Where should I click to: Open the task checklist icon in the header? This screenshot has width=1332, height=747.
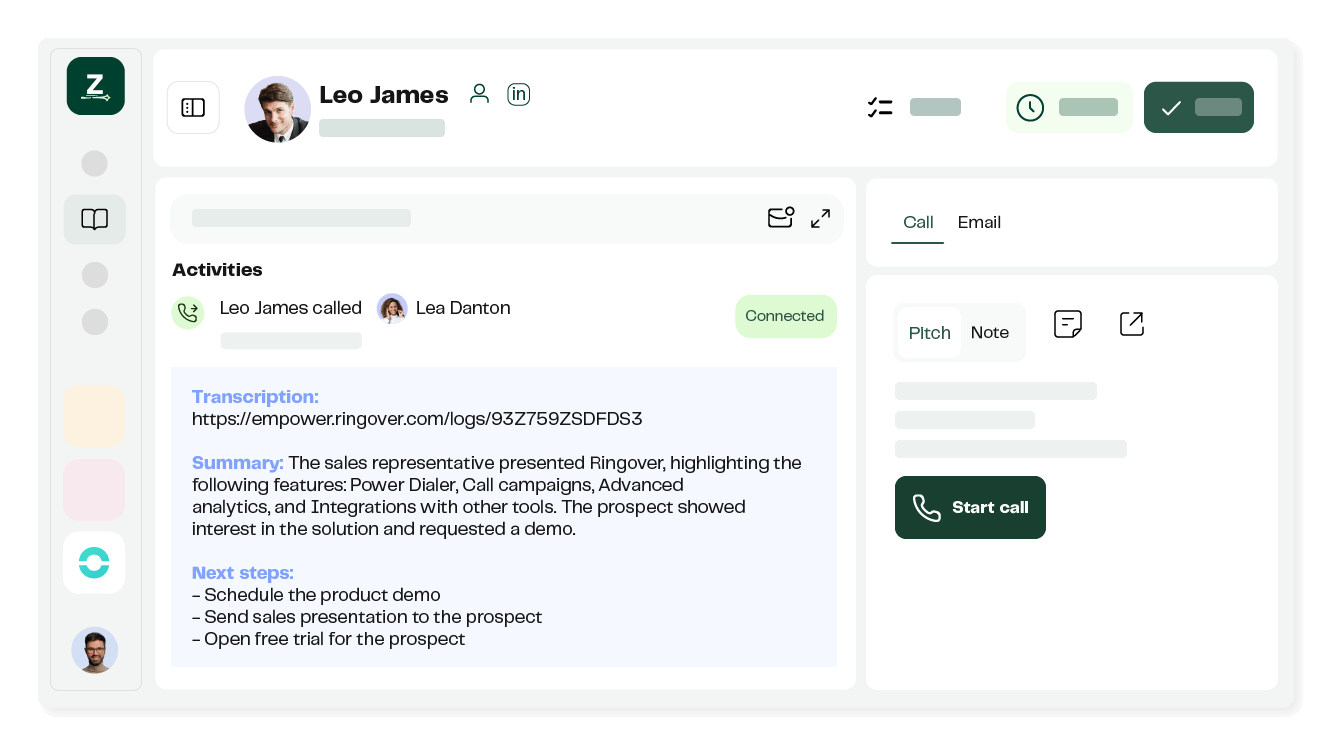880,107
